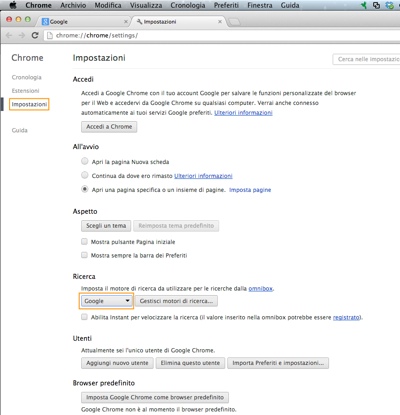The image size is (400, 415).
Task: Open Cronologia in the sidebar
Action: (x=27, y=77)
